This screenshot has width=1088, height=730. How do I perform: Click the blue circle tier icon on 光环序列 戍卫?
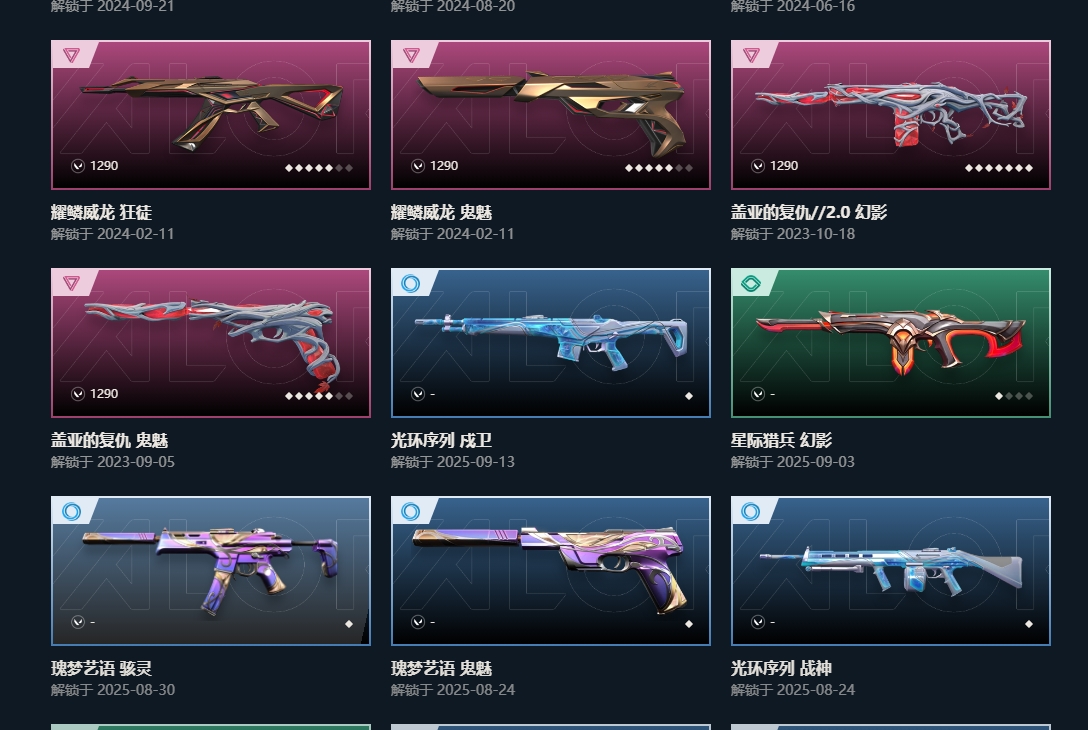tap(411, 283)
